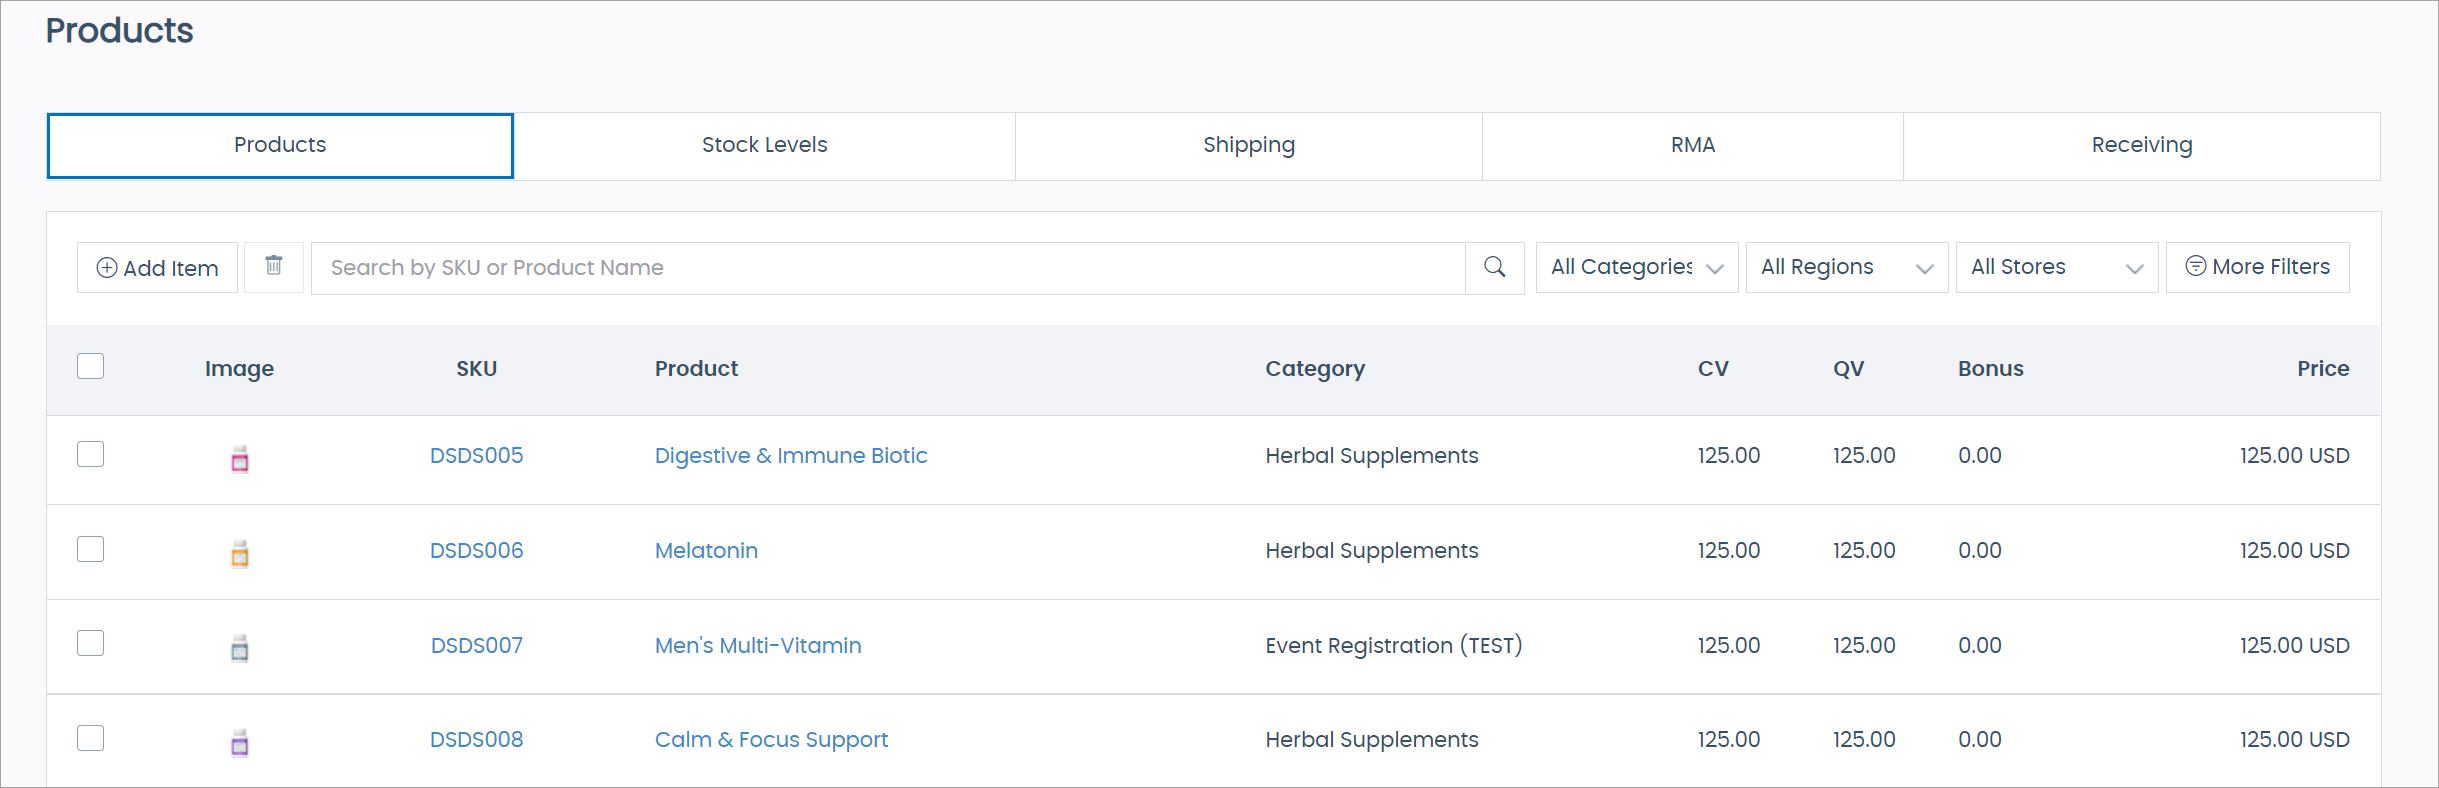Click Calm & Focus Support product image
Image resolution: width=2439 pixels, height=788 pixels.
pyautogui.click(x=240, y=742)
